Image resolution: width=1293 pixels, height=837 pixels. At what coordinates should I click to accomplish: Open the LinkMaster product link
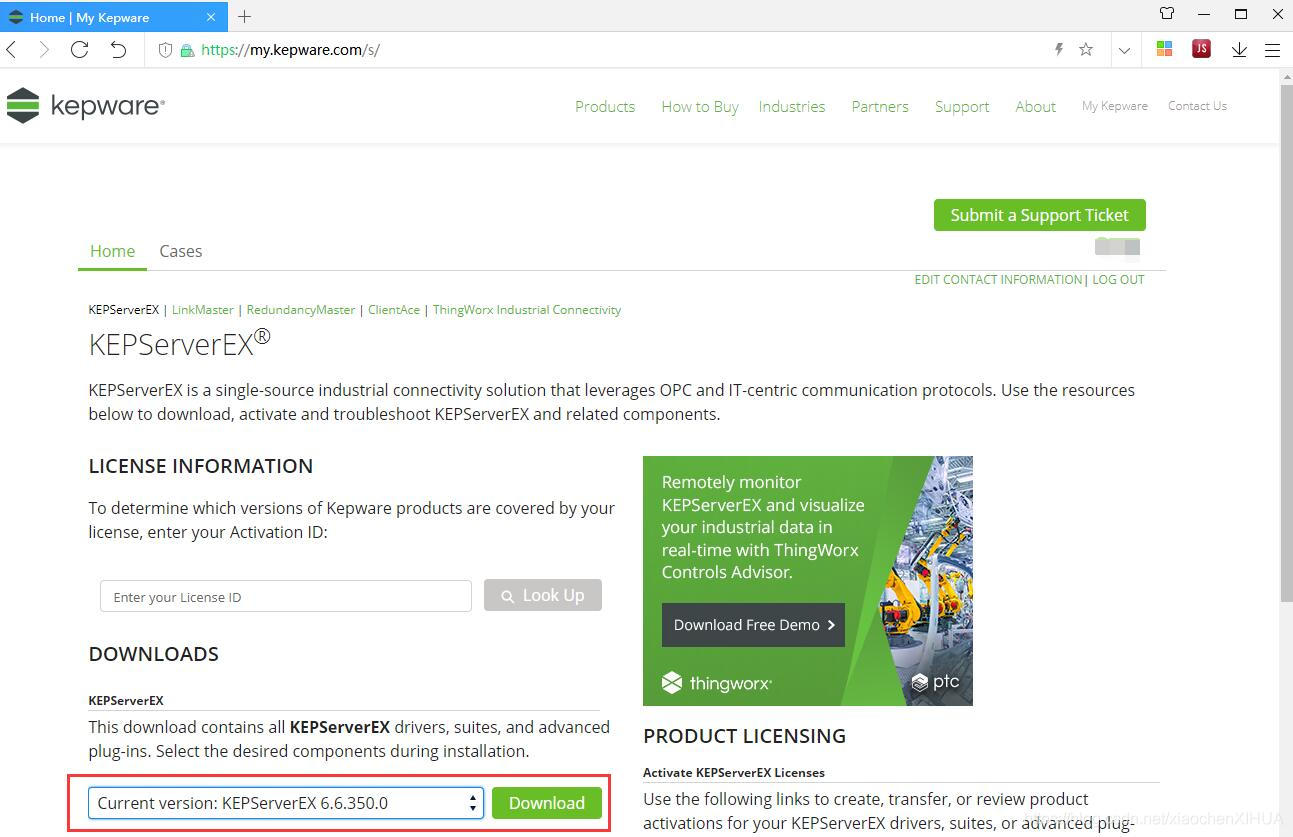tap(203, 310)
